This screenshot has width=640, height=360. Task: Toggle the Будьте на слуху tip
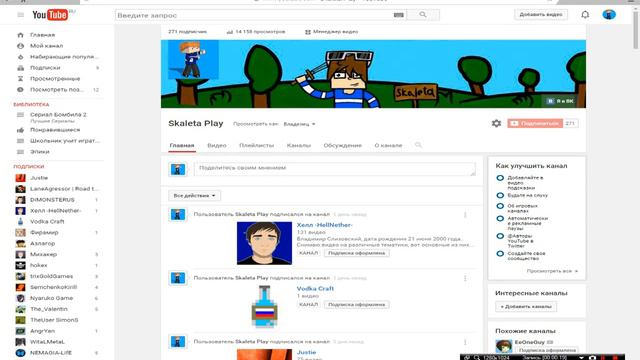(x=500, y=196)
